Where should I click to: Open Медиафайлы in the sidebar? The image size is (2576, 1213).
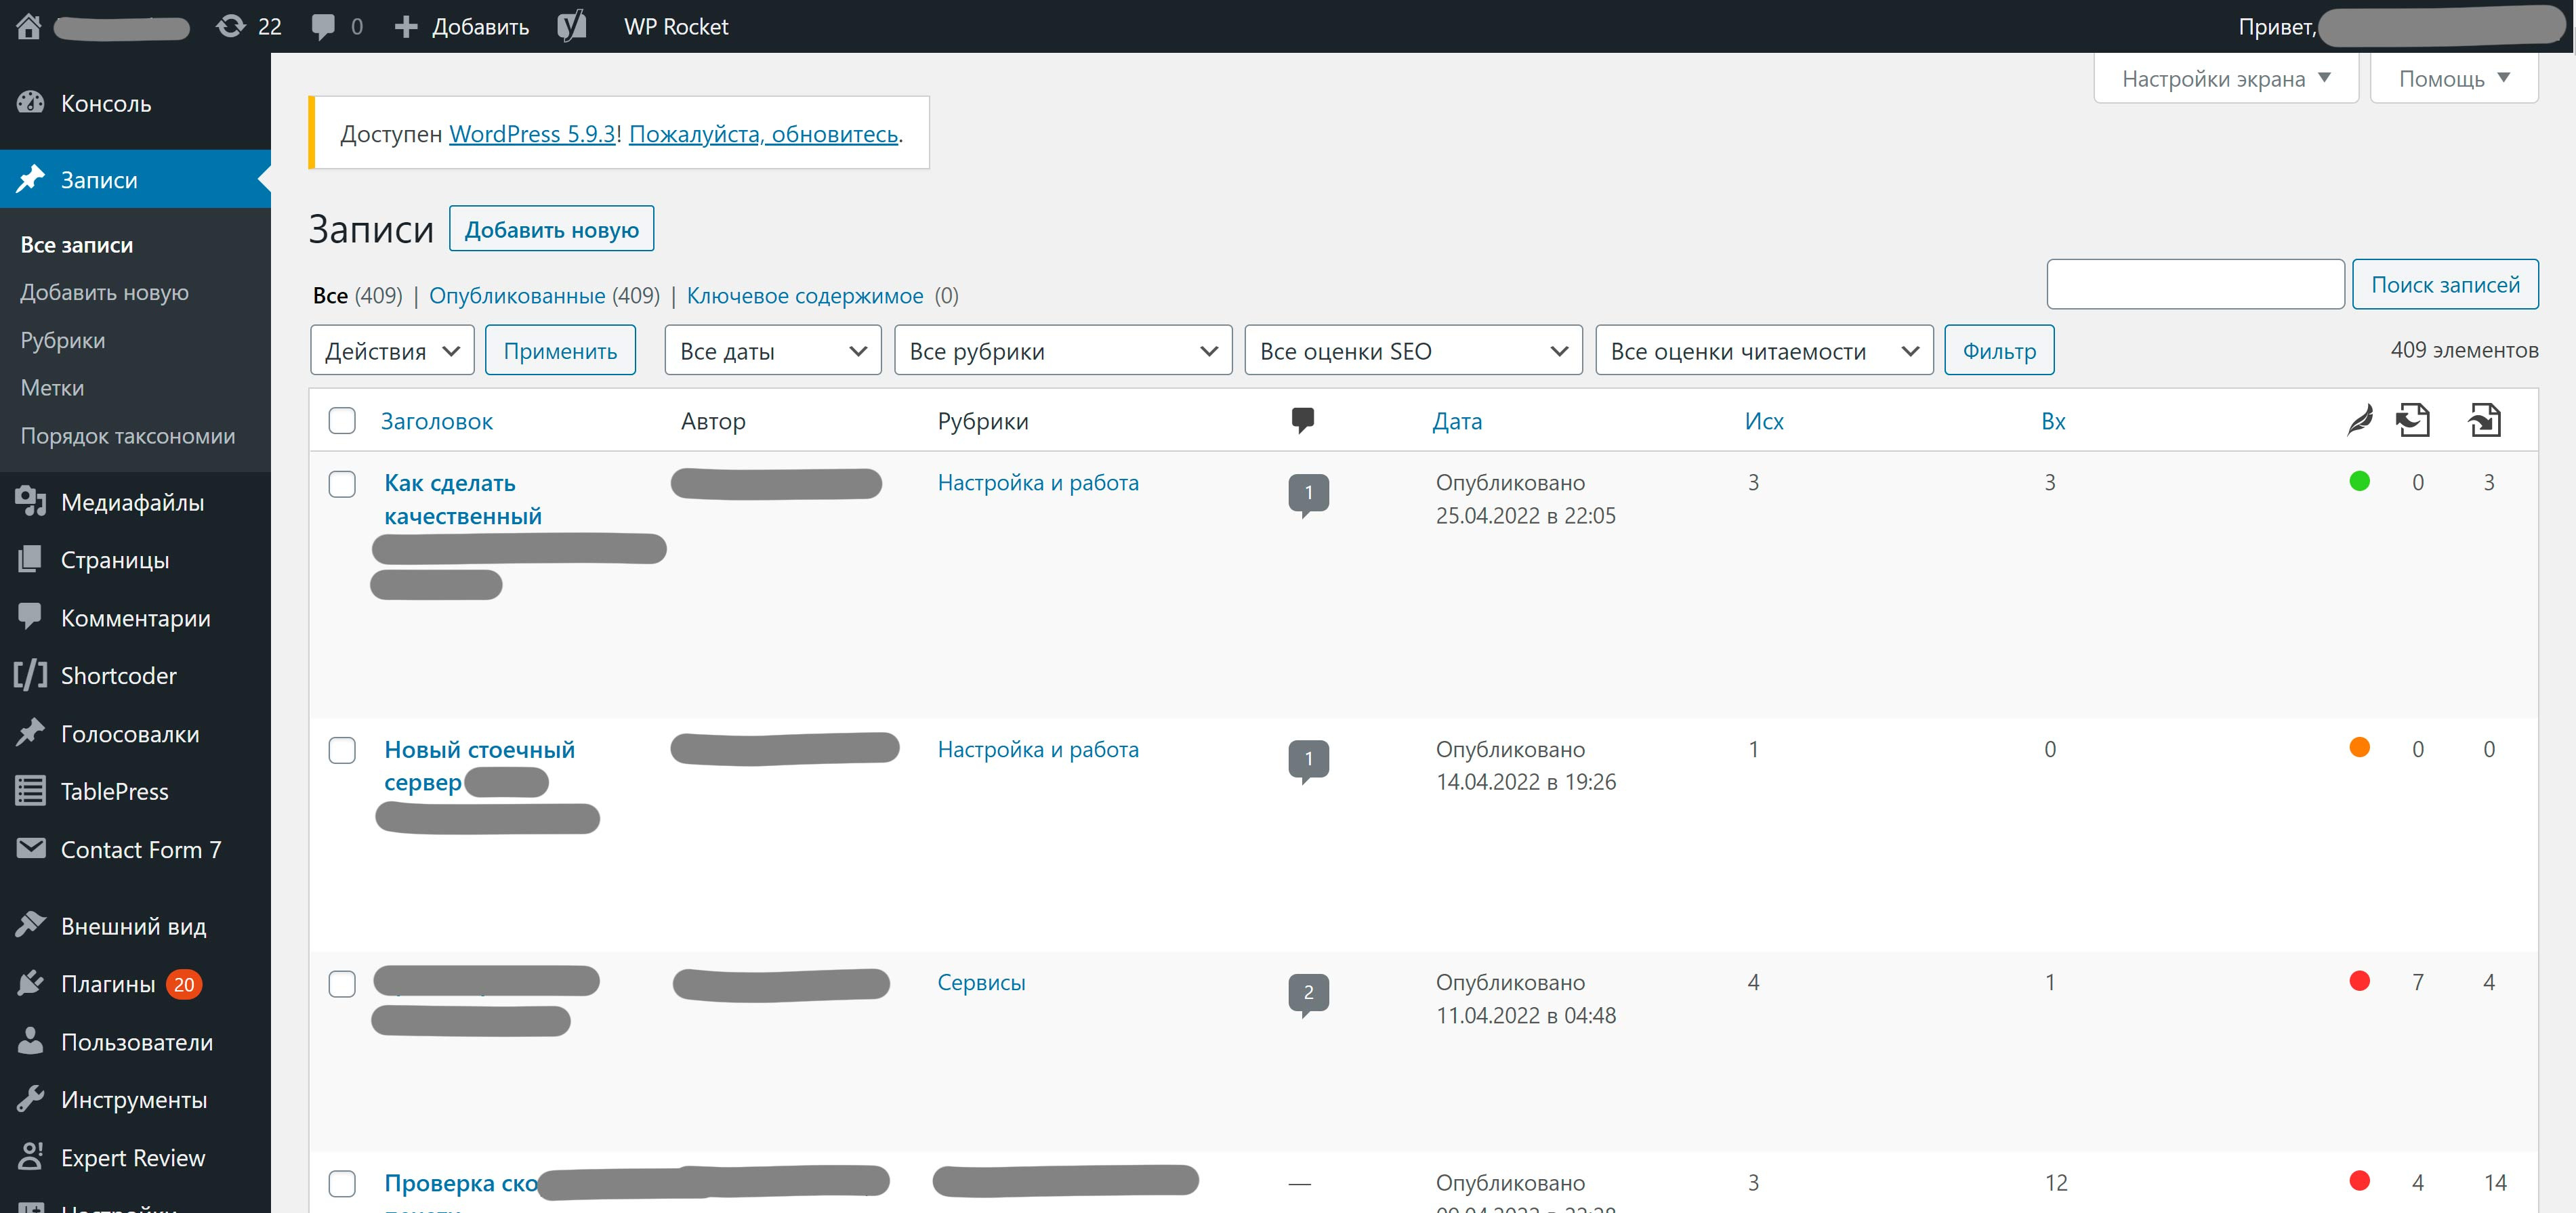[x=132, y=502]
